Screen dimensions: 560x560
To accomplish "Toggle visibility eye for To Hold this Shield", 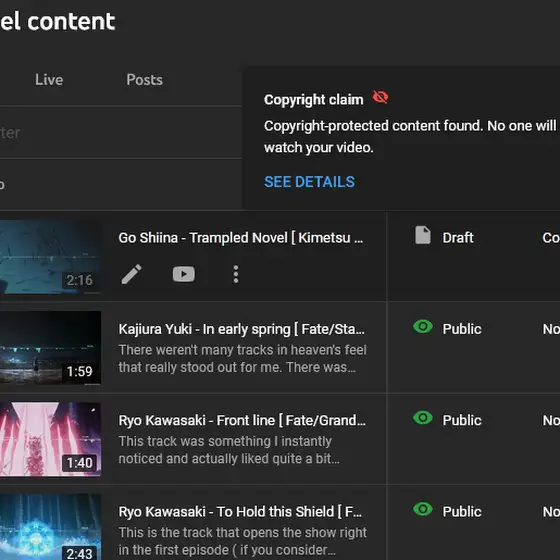I will (423, 509).
